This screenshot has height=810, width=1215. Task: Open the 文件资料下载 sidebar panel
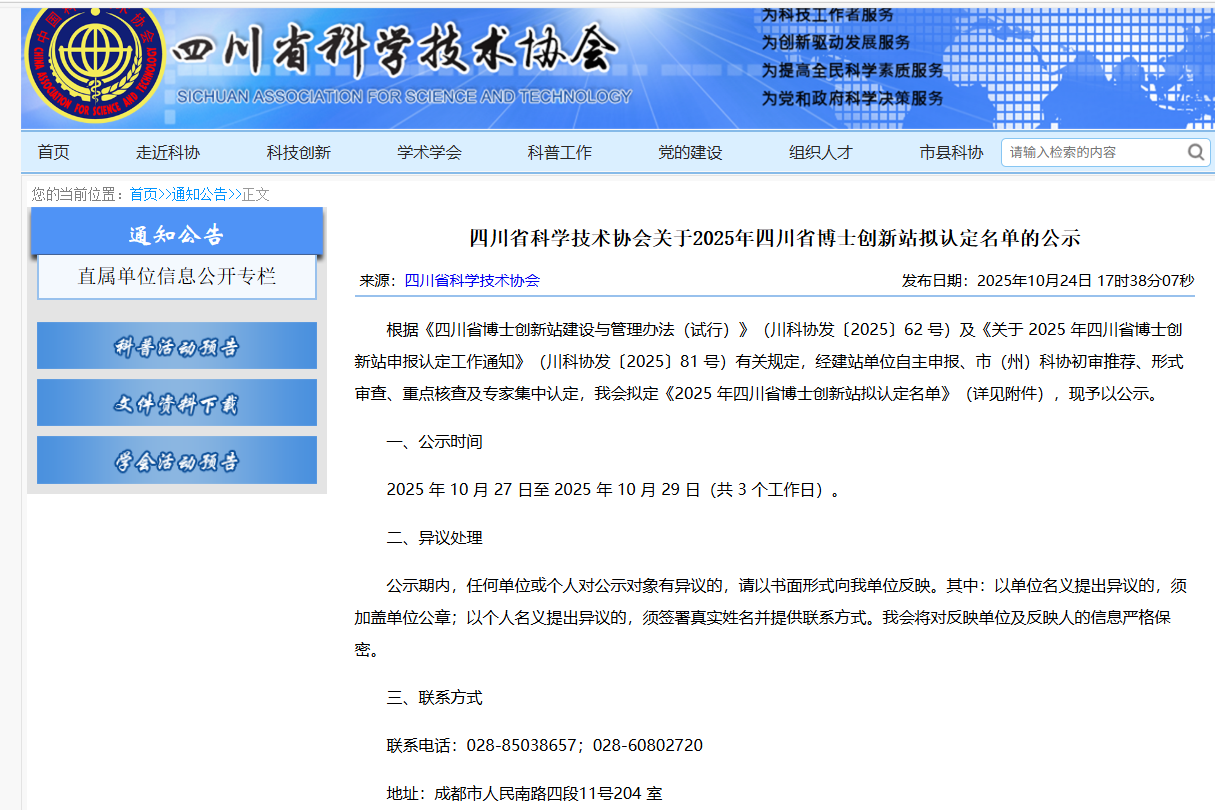(176, 402)
